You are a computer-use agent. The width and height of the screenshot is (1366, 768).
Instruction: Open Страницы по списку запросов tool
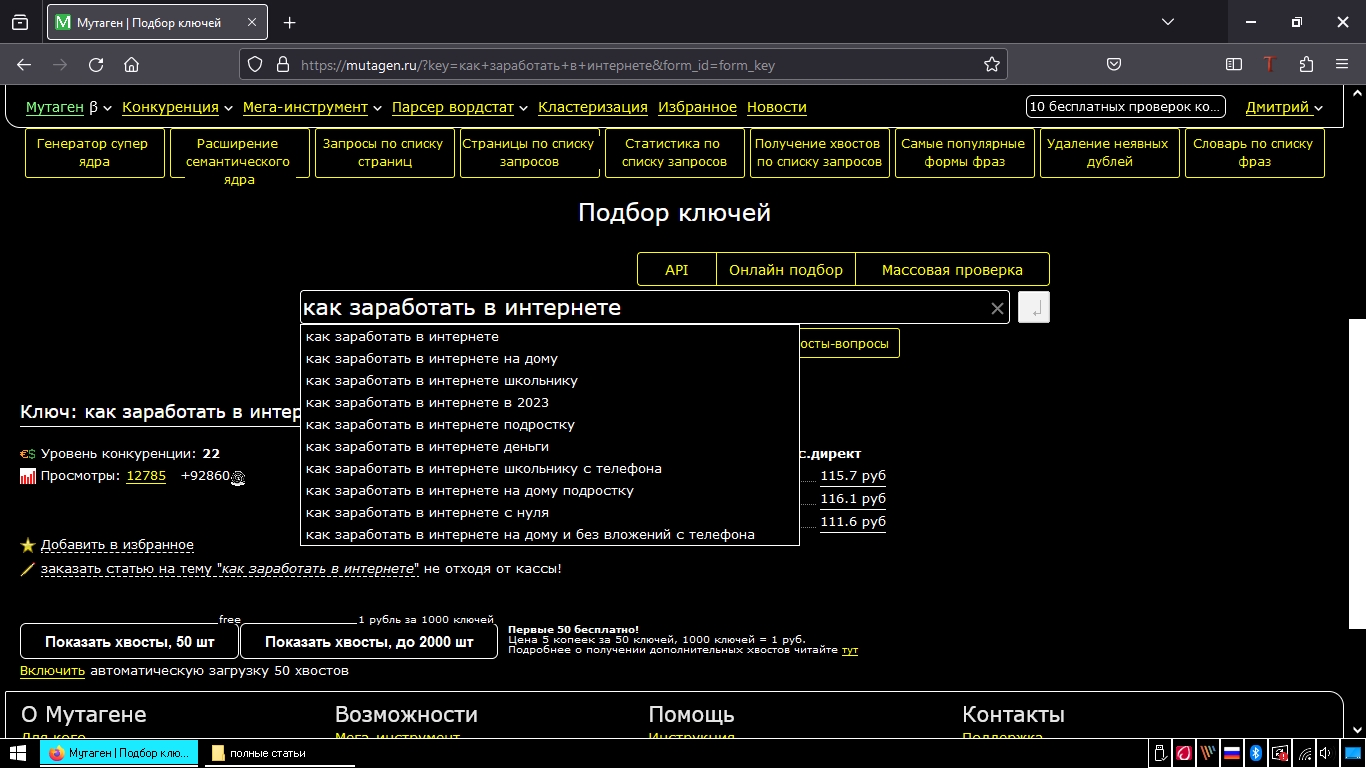(x=528, y=153)
